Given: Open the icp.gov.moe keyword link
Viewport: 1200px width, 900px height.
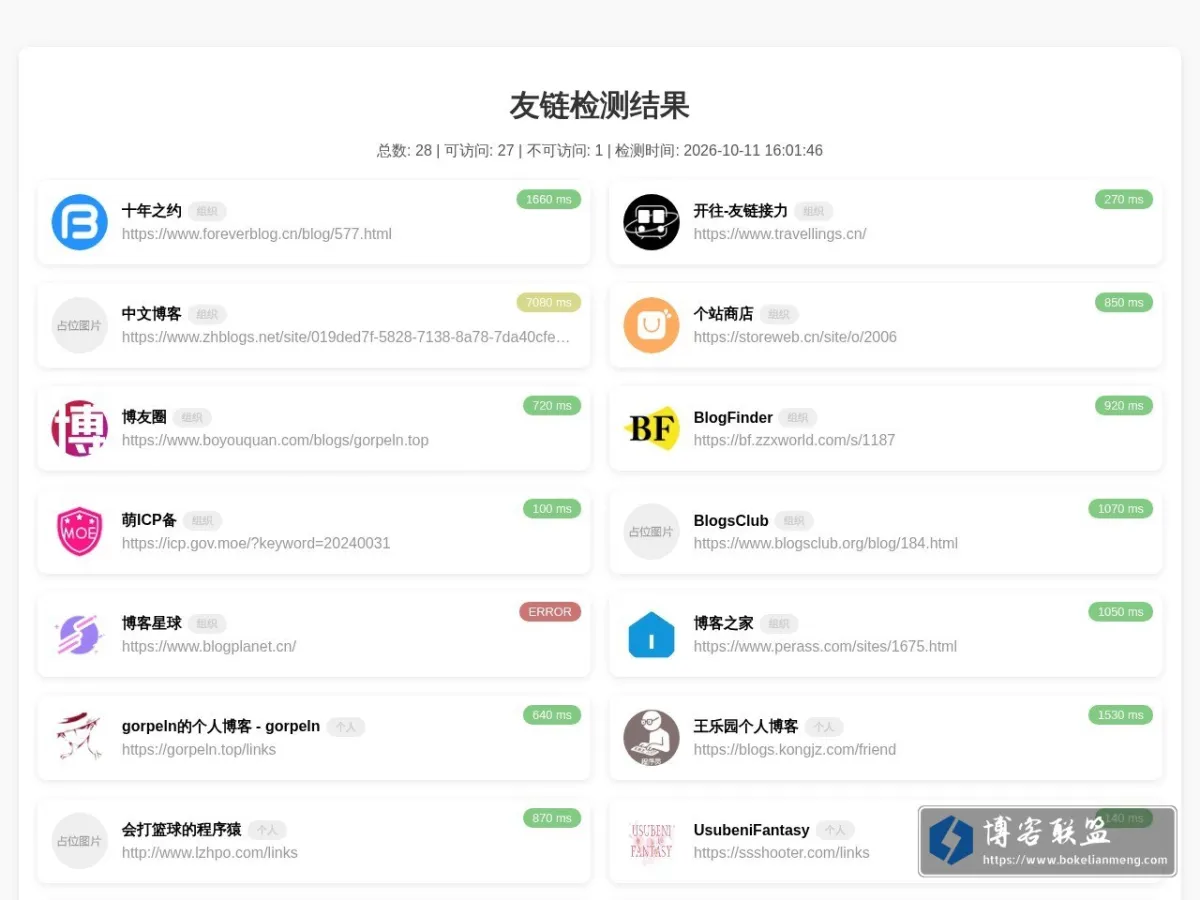Looking at the screenshot, I should click(256, 543).
